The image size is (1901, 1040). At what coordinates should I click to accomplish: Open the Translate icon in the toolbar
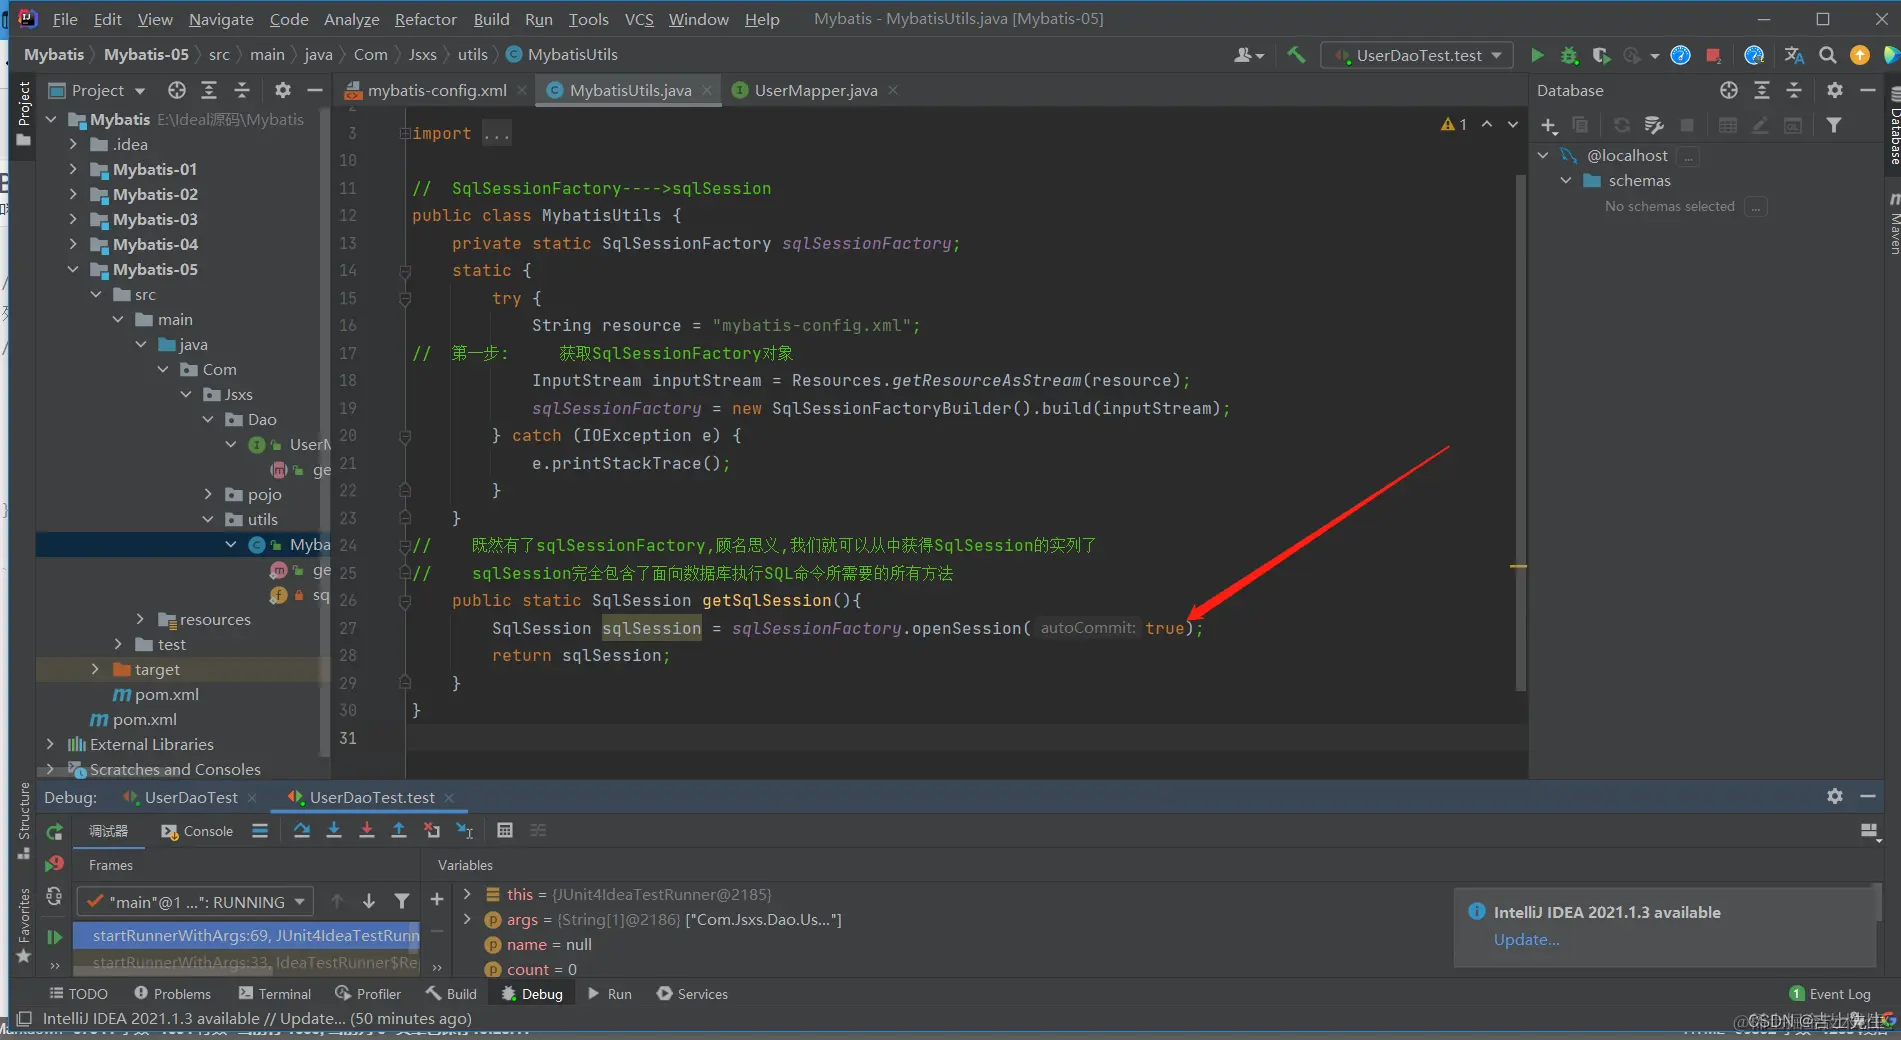click(x=1794, y=55)
